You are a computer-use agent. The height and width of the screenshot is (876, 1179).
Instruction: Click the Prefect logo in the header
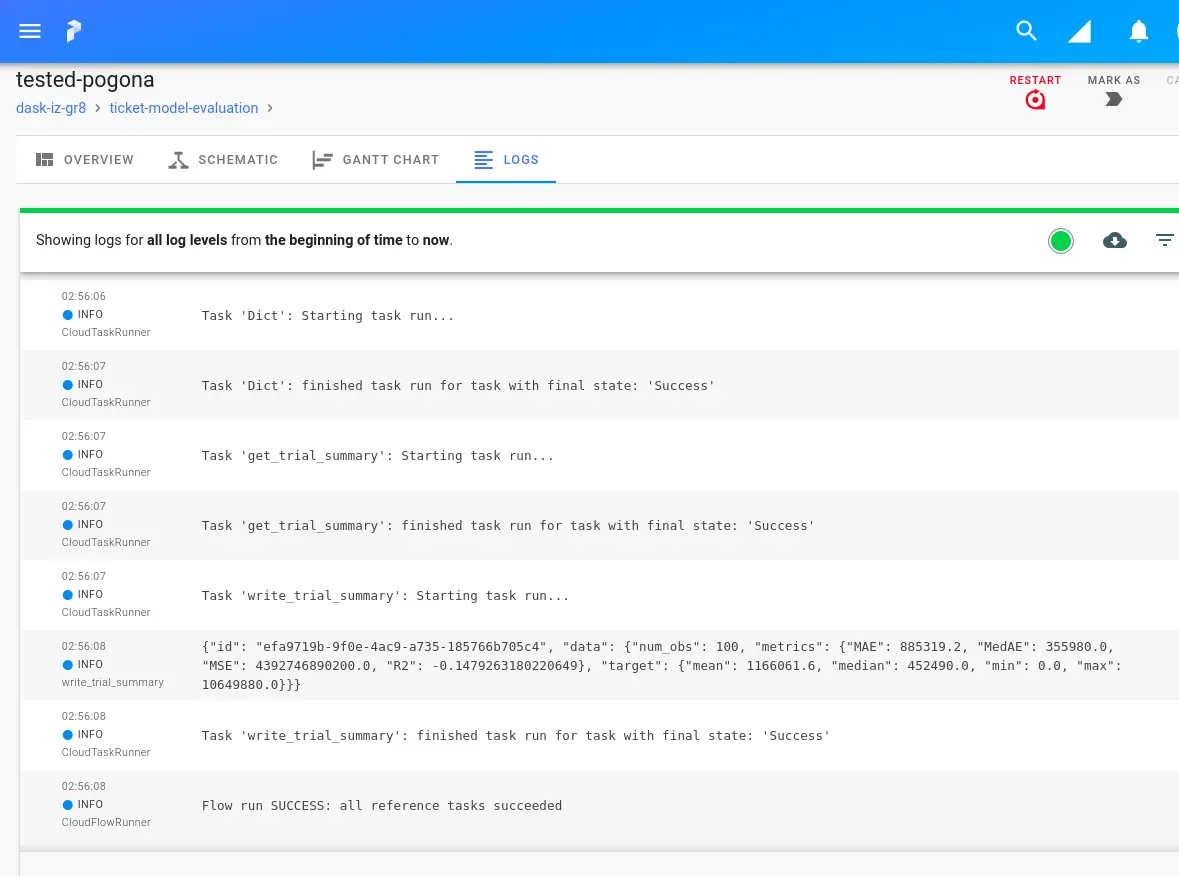[x=73, y=31]
